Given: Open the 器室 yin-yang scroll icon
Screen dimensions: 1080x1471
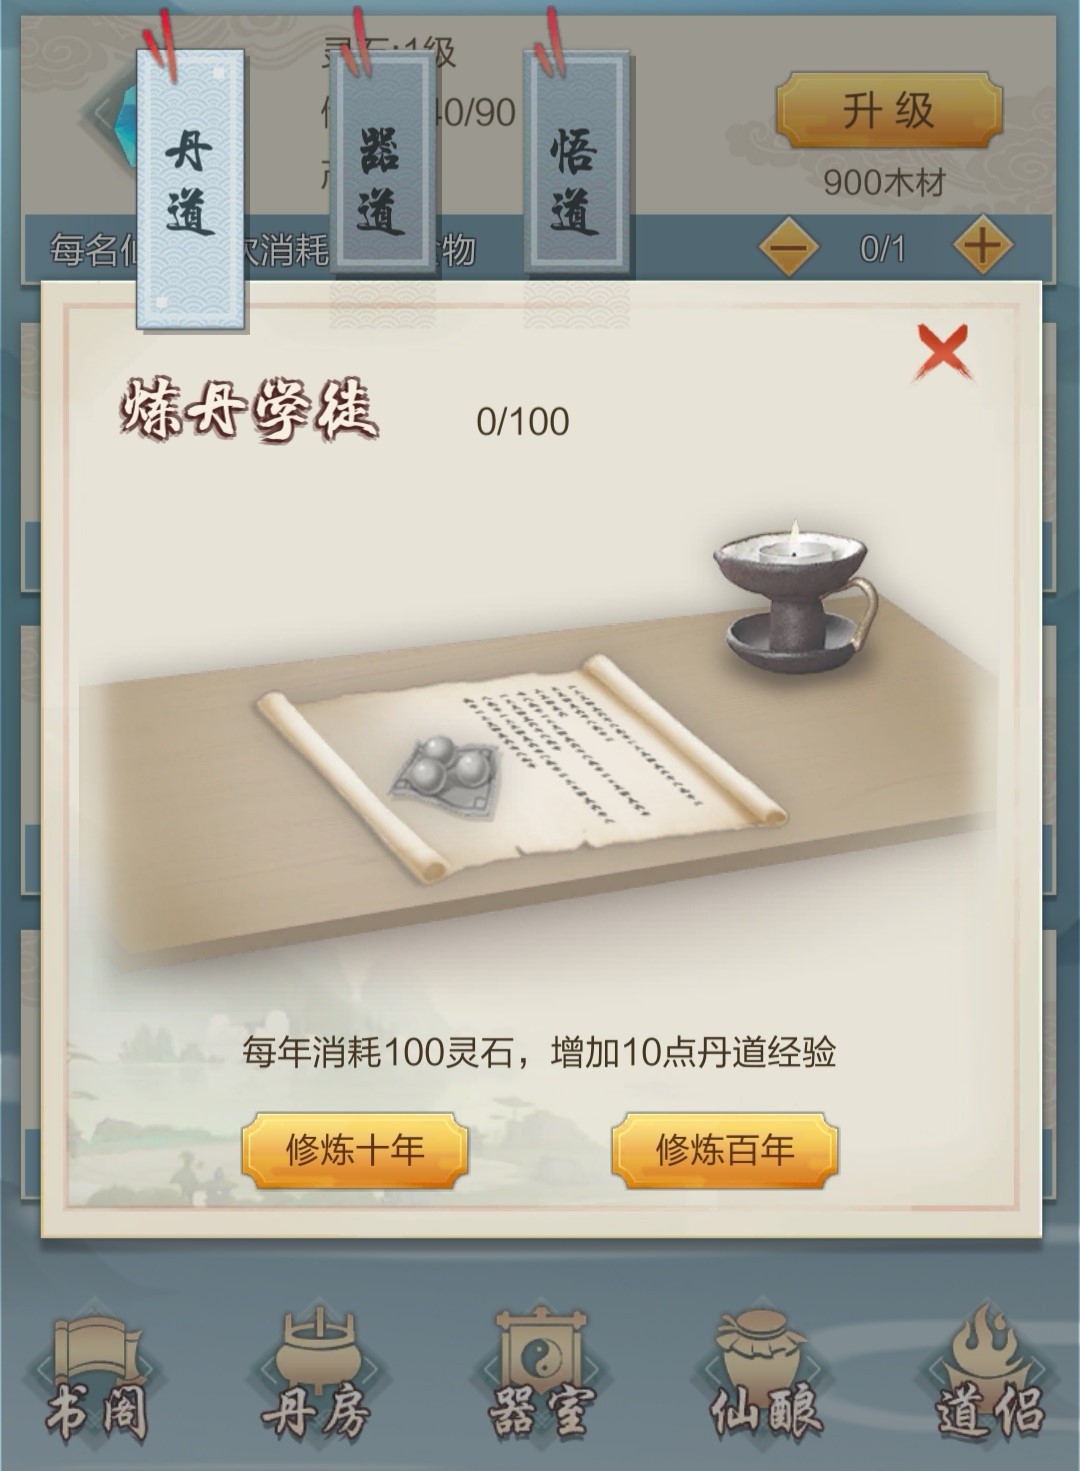Looking at the screenshot, I should (x=540, y=1379).
